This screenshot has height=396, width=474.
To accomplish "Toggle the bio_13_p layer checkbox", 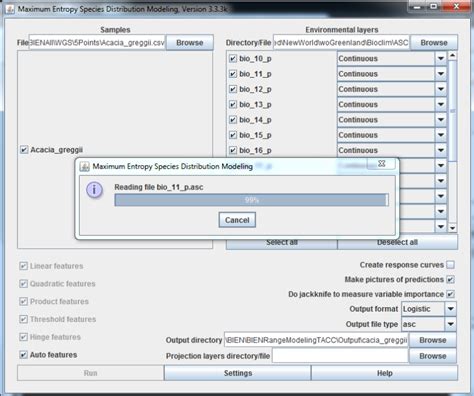I will pyautogui.click(x=233, y=105).
